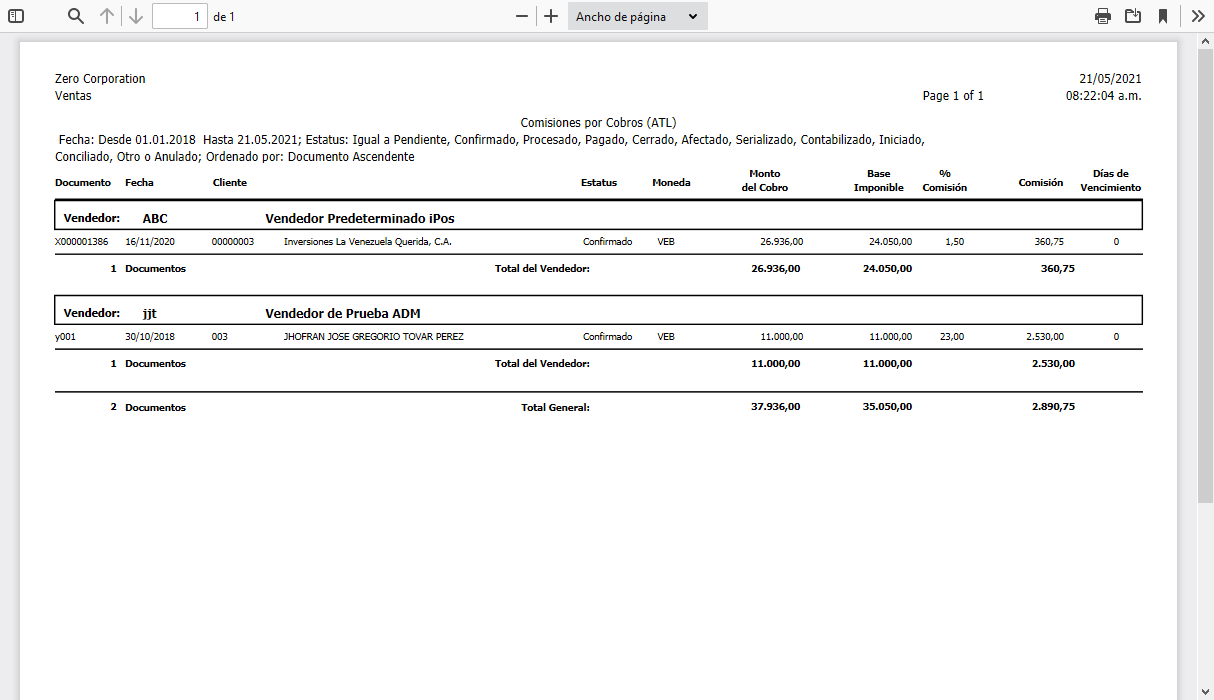Zoom out of the document
Screen dimensions: 1214x700
pos(521,16)
